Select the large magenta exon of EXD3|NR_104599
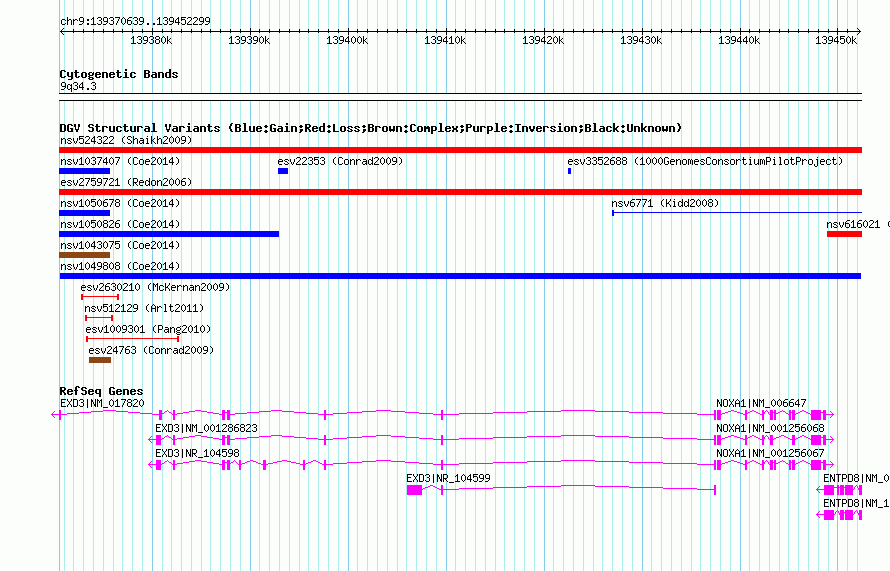This screenshot has width=890, height=571. coord(414,490)
